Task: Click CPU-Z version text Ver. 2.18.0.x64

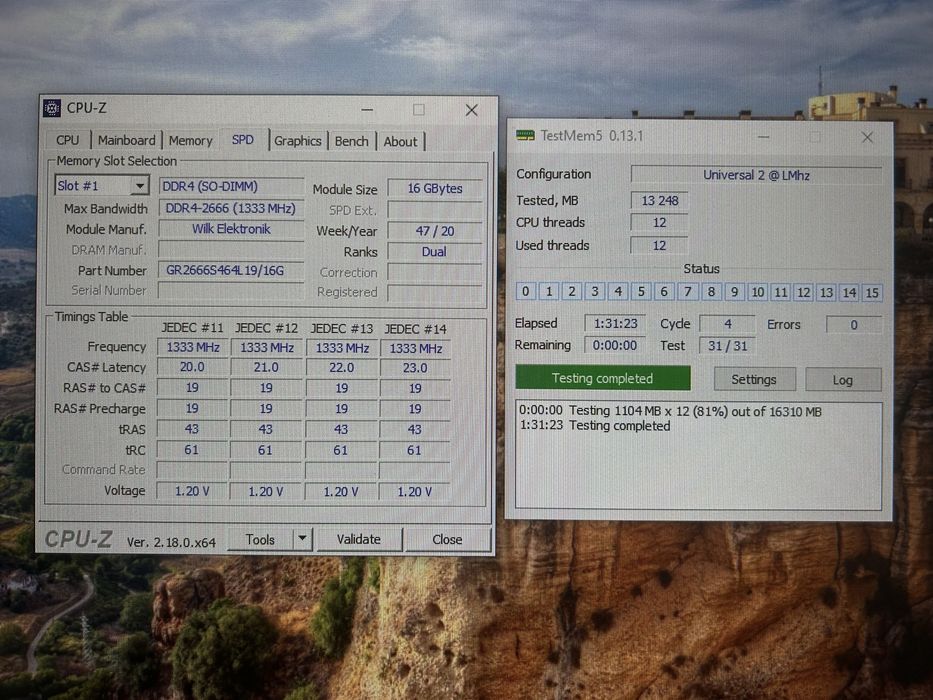Action: click(171, 542)
